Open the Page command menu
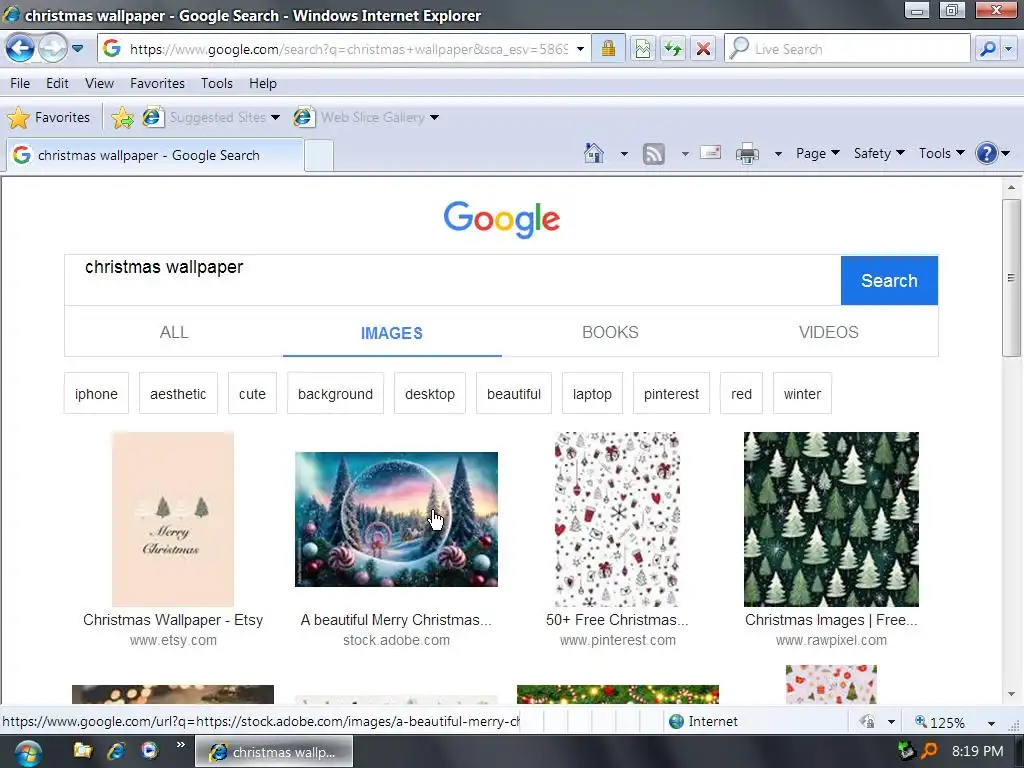This screenshot has width=1024, height=768. 817,153
